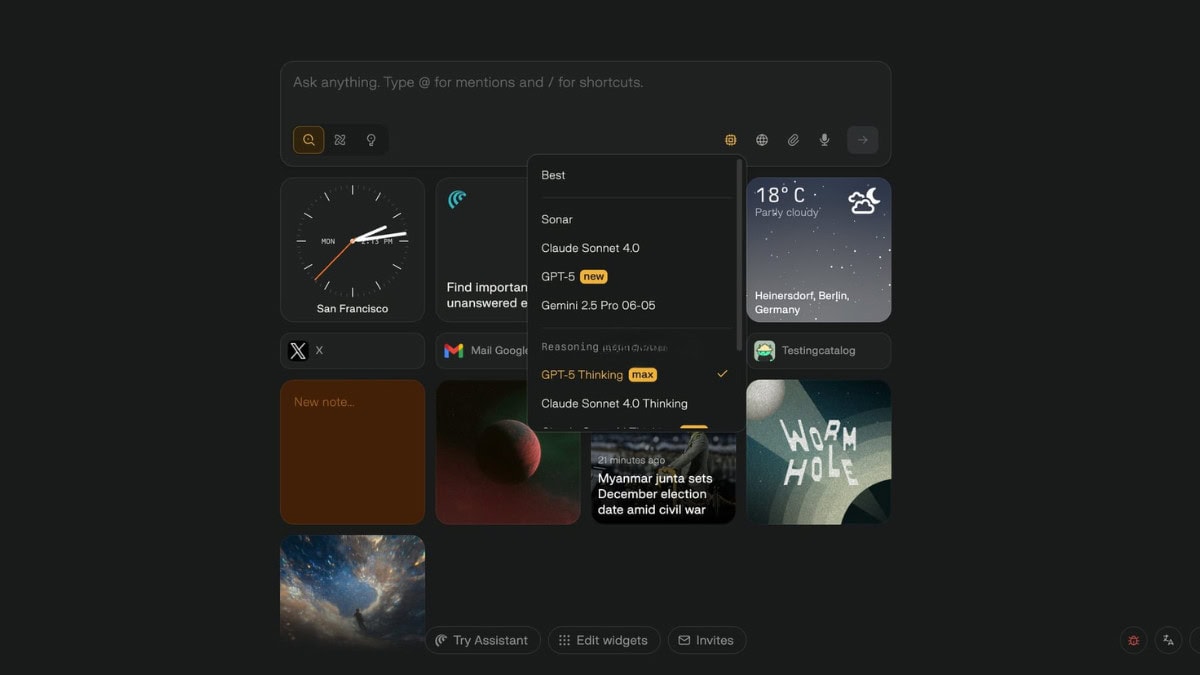The width and height of the screenshot is (1200, 675).
Task: Open the sources globe icon
Action: [x=762, y=140]
